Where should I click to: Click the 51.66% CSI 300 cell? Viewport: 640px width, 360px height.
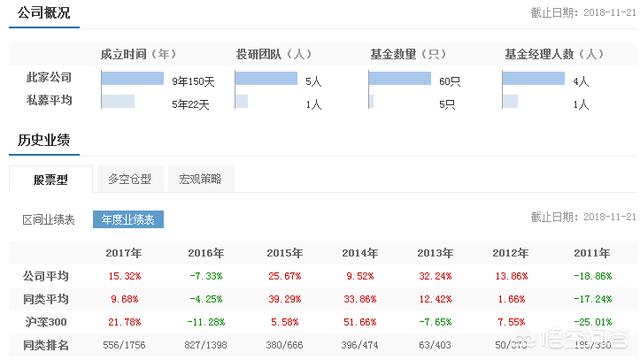point(360,322)
